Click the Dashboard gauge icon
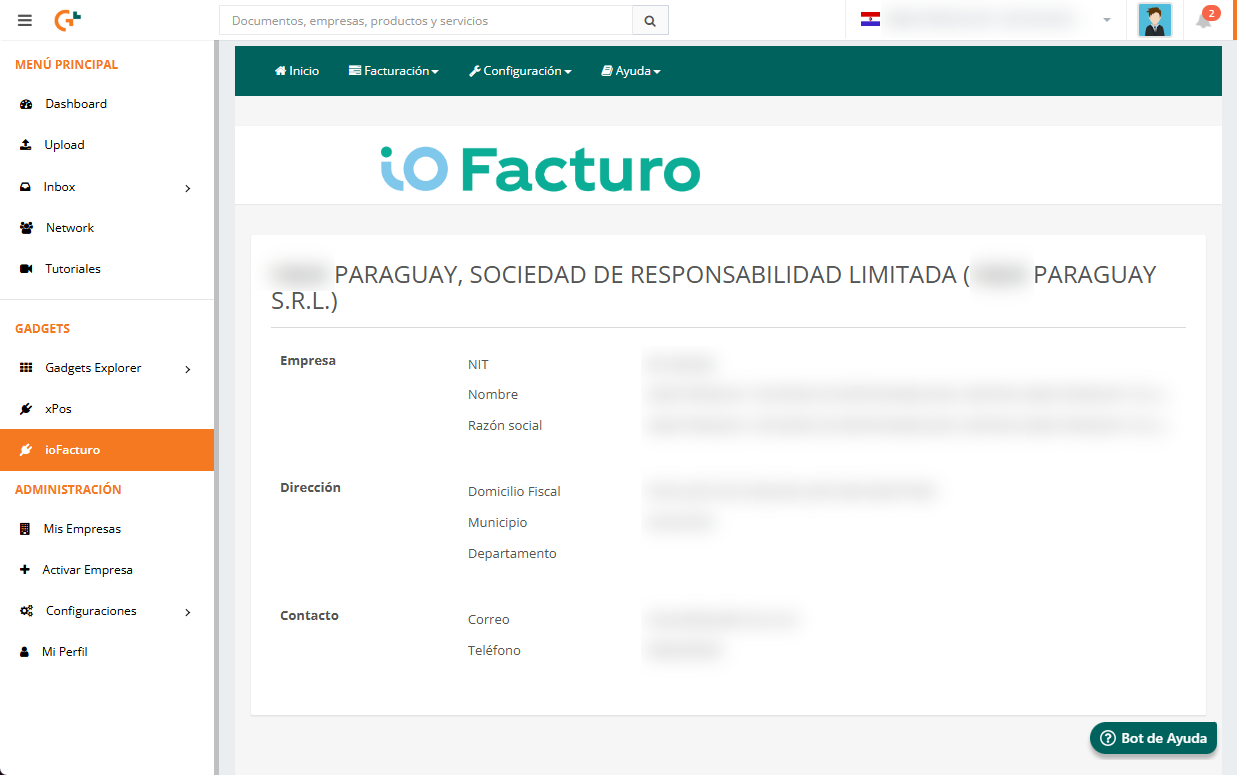The height and width of the screenshot is (775, 1237). pyautogui.click(x=26, y=104)
